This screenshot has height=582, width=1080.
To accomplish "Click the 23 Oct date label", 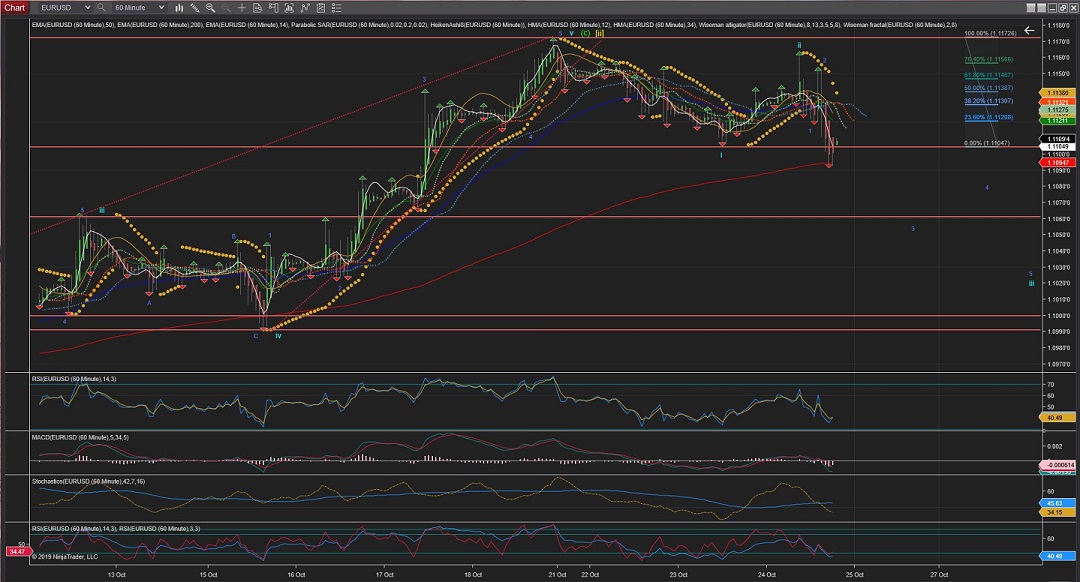I will coord(678,574).
